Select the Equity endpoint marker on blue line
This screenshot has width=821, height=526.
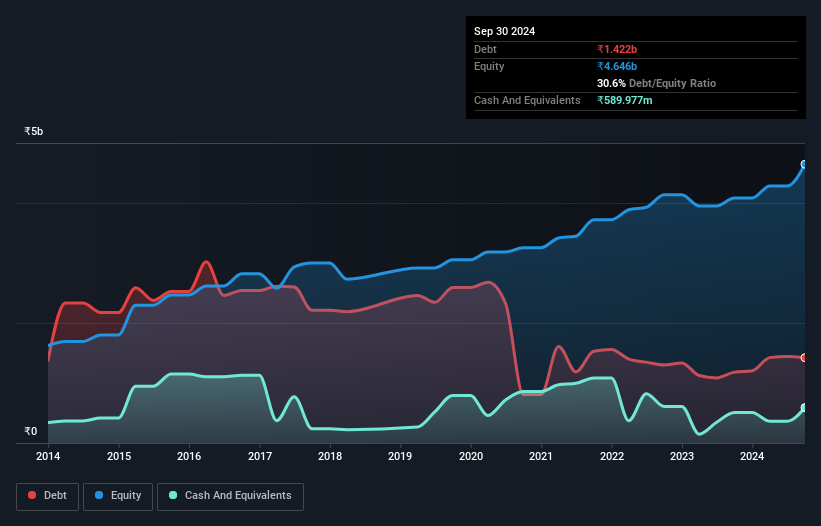tap(804, 164)
